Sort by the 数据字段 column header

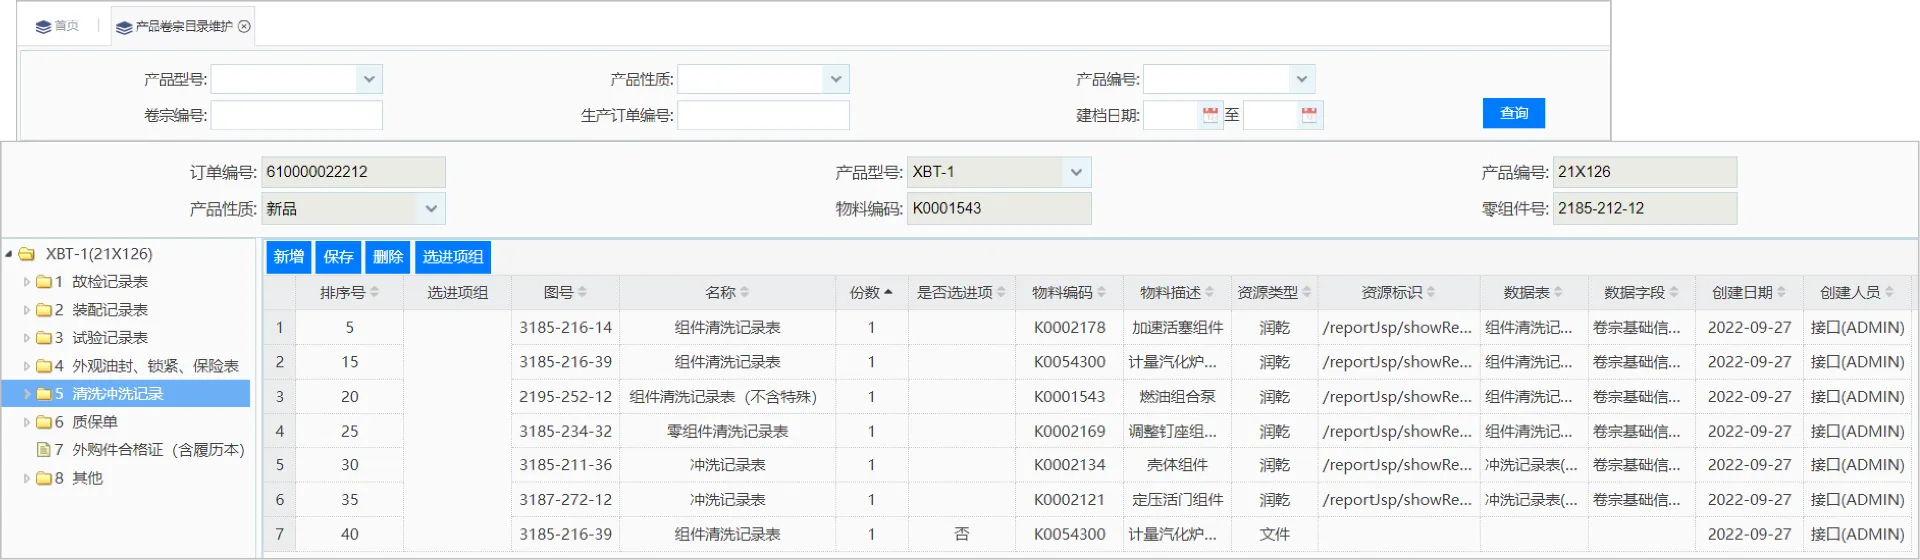(x=1641, y=292)
